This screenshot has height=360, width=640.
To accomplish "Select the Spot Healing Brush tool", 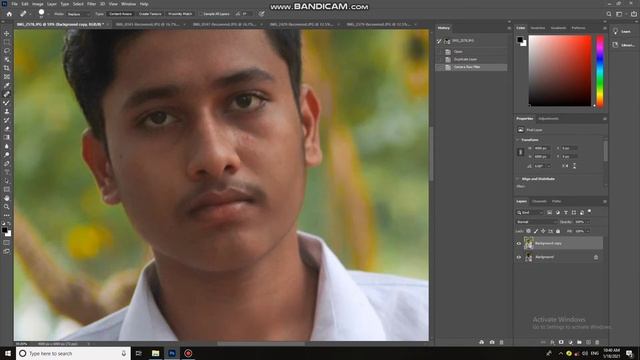I will (x=7, y=94).
